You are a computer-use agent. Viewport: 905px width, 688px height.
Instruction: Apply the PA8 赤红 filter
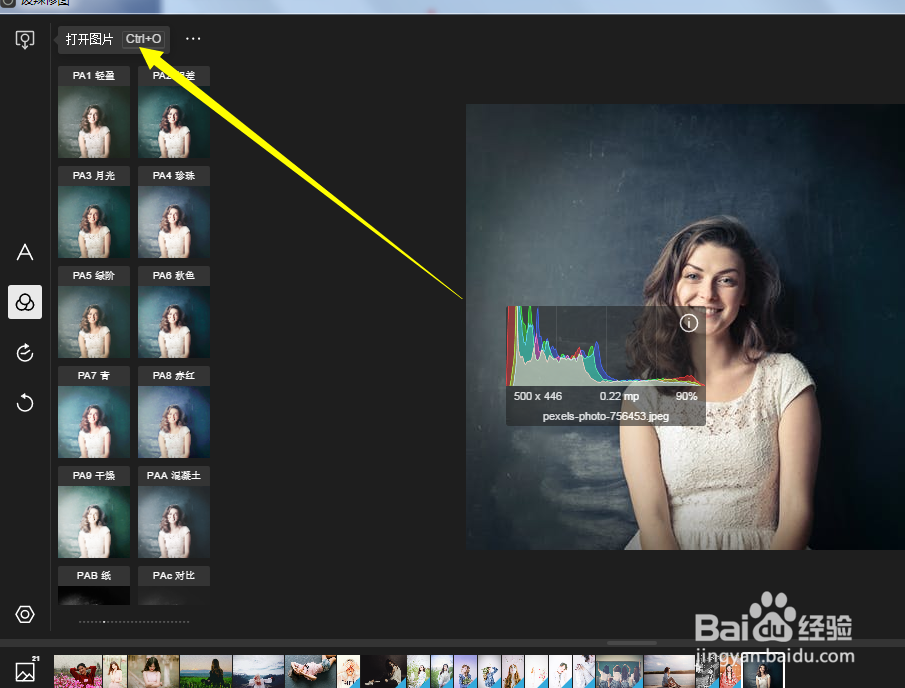click(x=174, y=412)
